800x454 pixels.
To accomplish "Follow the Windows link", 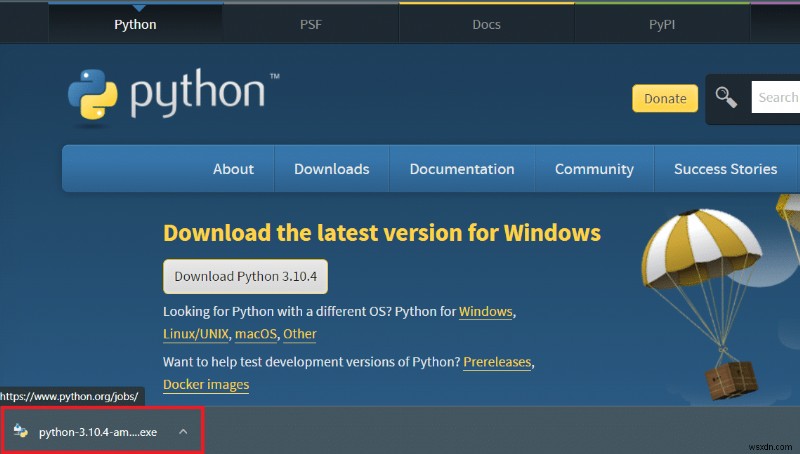I will tap(486, 312).
